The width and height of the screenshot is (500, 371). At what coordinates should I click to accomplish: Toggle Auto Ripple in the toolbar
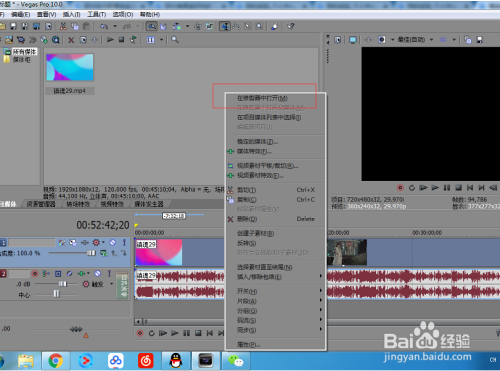(x=177, y=26)
